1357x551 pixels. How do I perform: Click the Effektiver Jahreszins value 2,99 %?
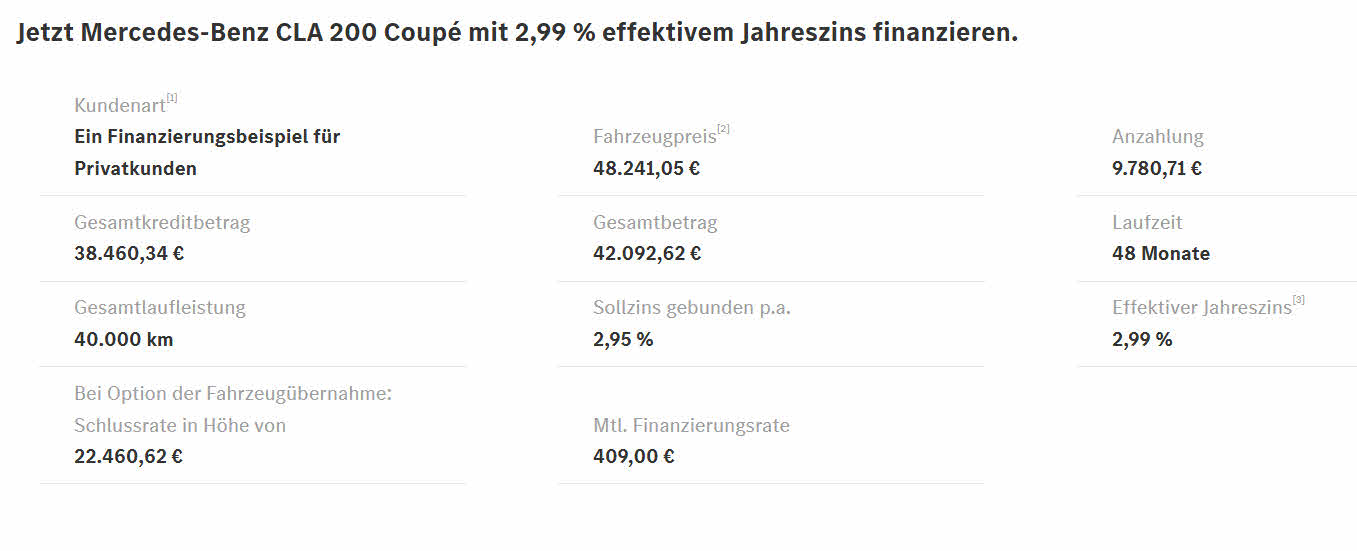[1142, 339]
